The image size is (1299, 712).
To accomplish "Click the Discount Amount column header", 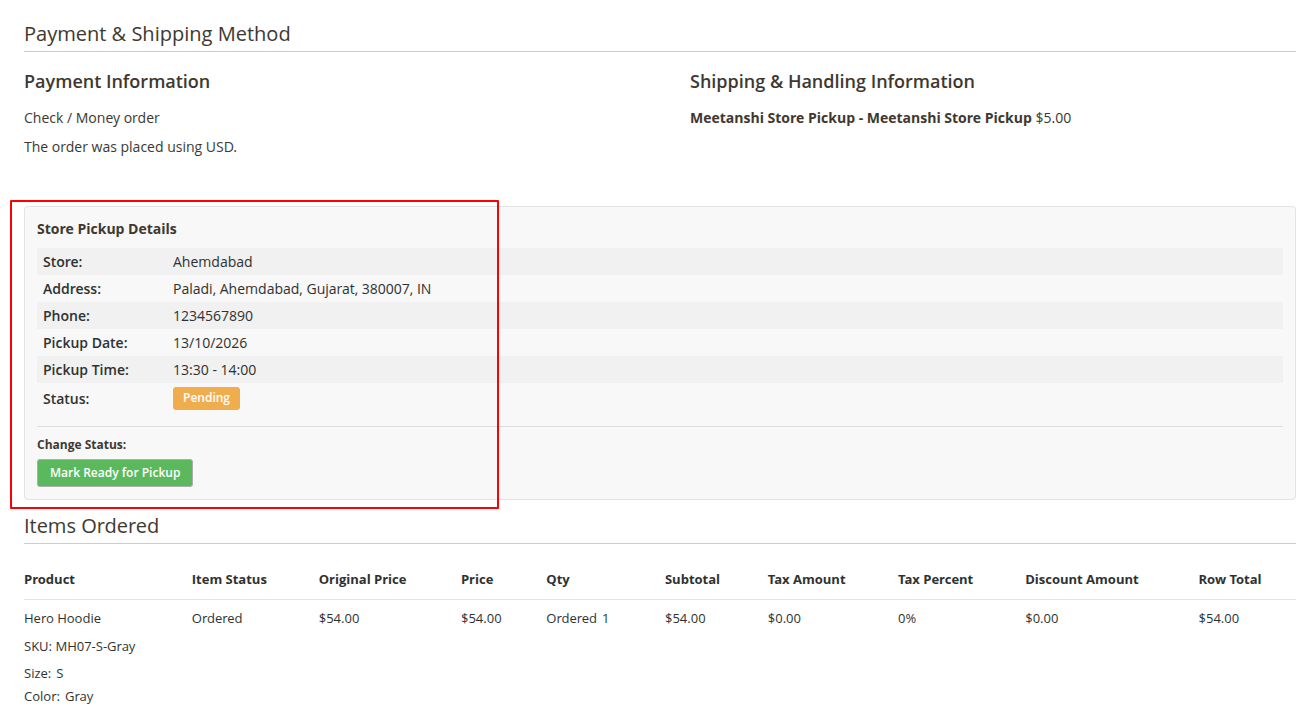I will 1081,580.
